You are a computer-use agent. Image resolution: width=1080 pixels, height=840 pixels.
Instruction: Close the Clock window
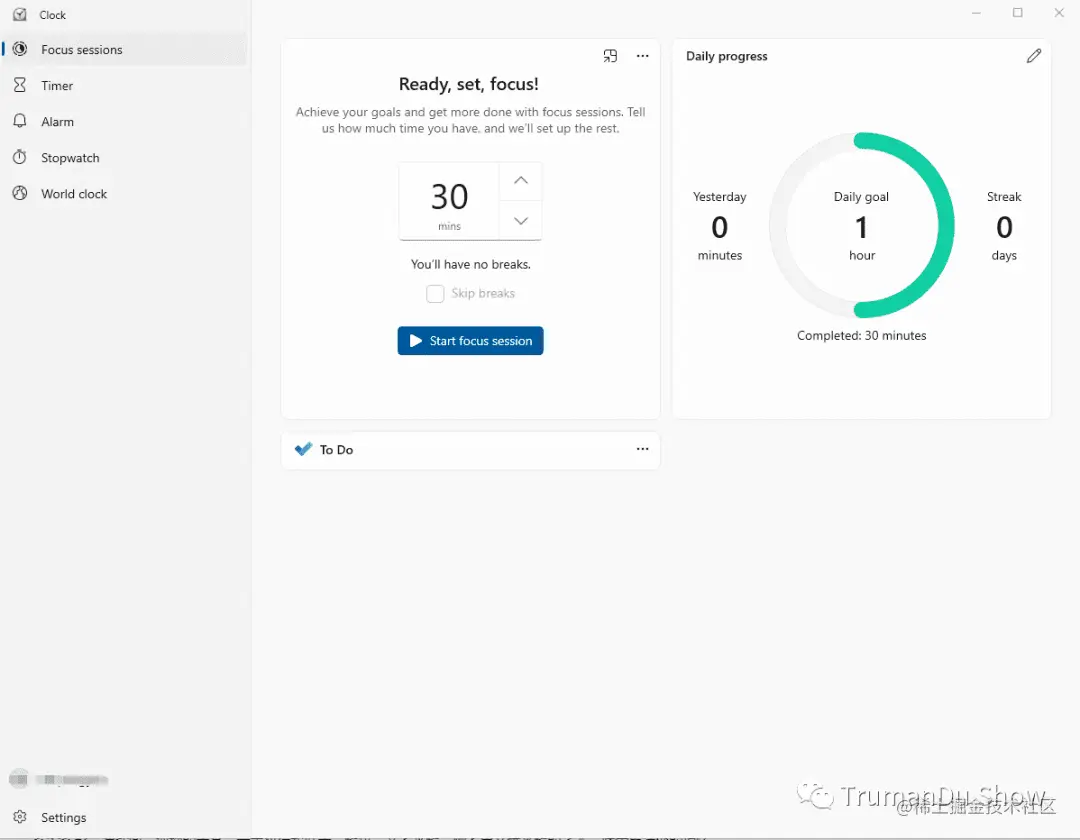(1059, 13)
